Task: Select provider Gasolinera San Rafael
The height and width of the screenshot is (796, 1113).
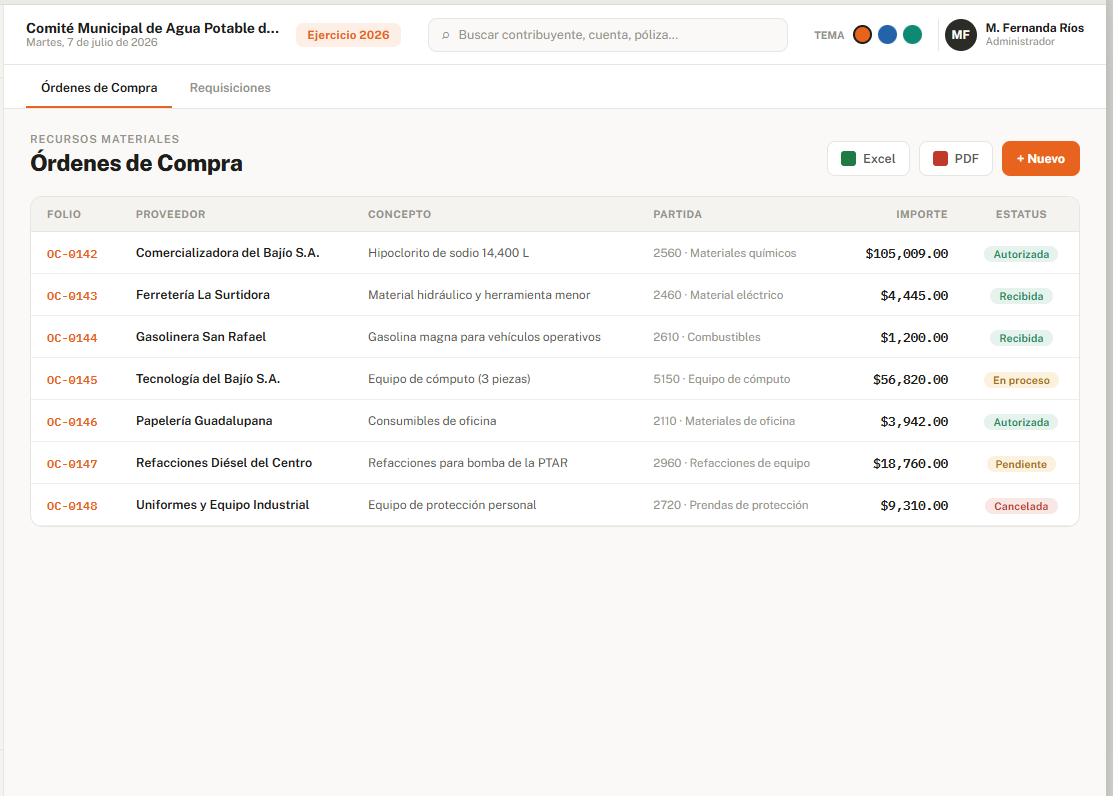Action: (x=201, y=337)
